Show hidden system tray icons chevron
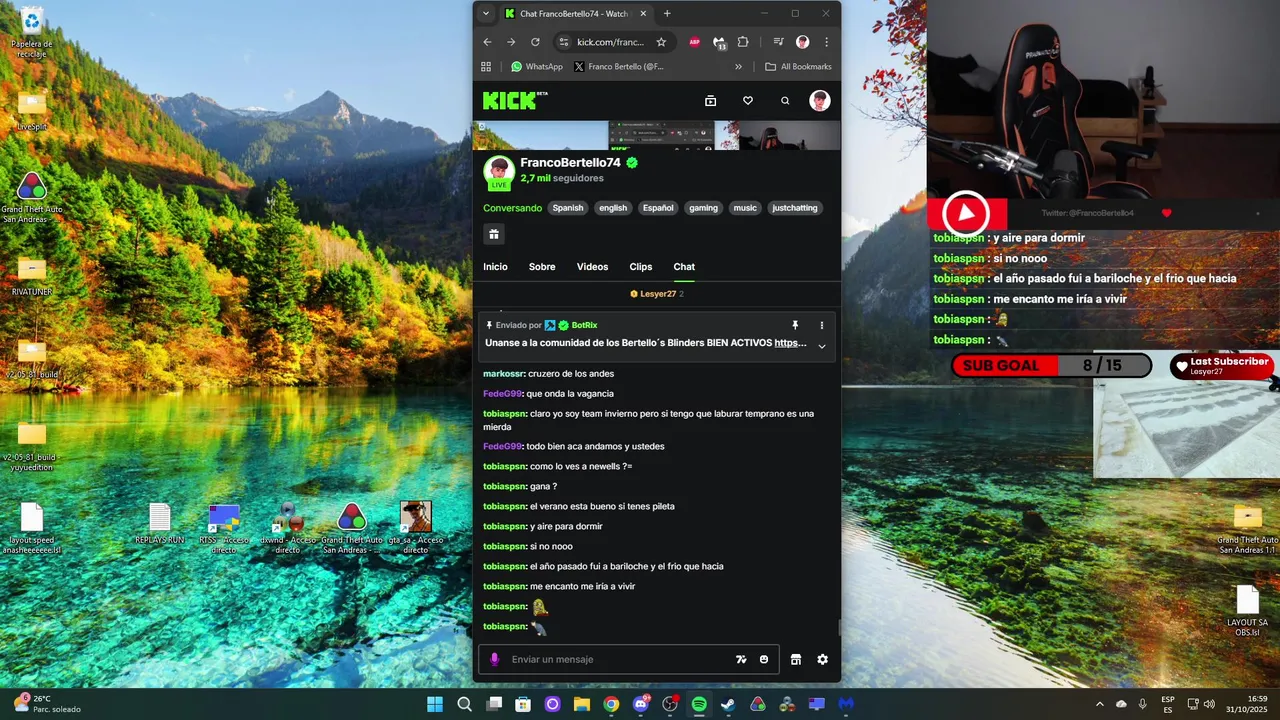The width and height of the screenshot is (1280, 720). [1100, 704]
